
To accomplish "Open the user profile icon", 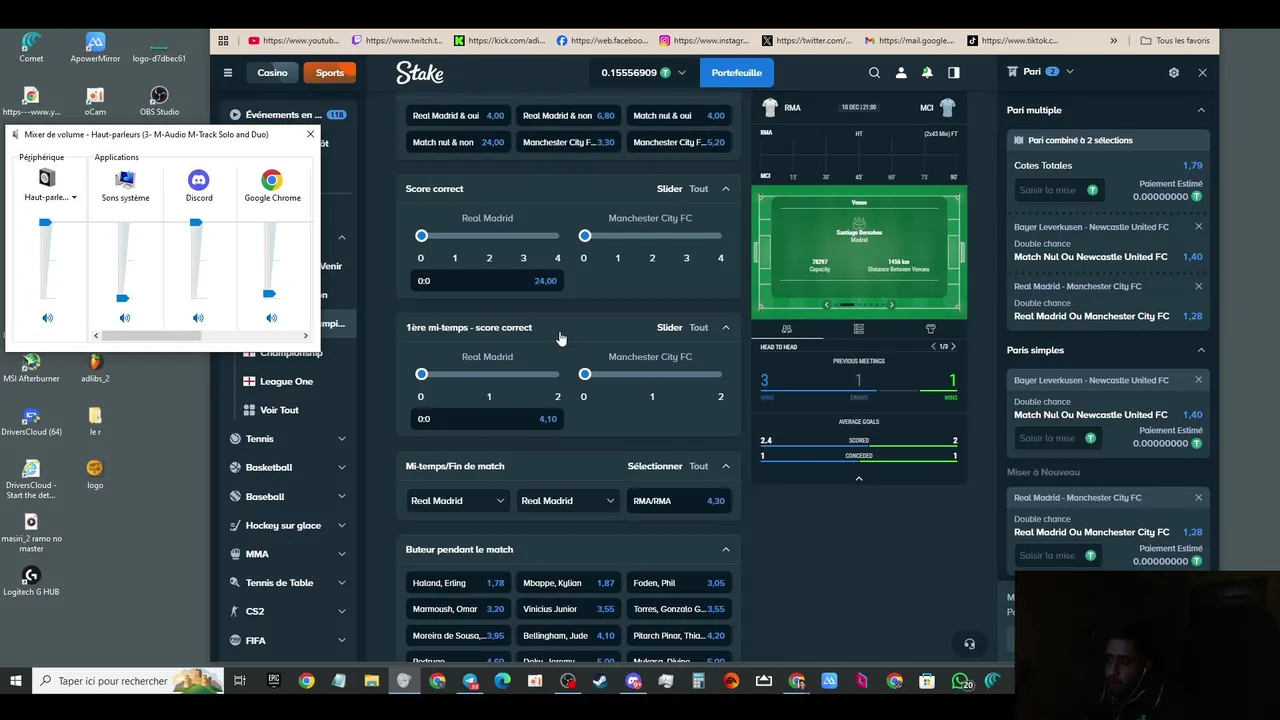I will [901, 72].
